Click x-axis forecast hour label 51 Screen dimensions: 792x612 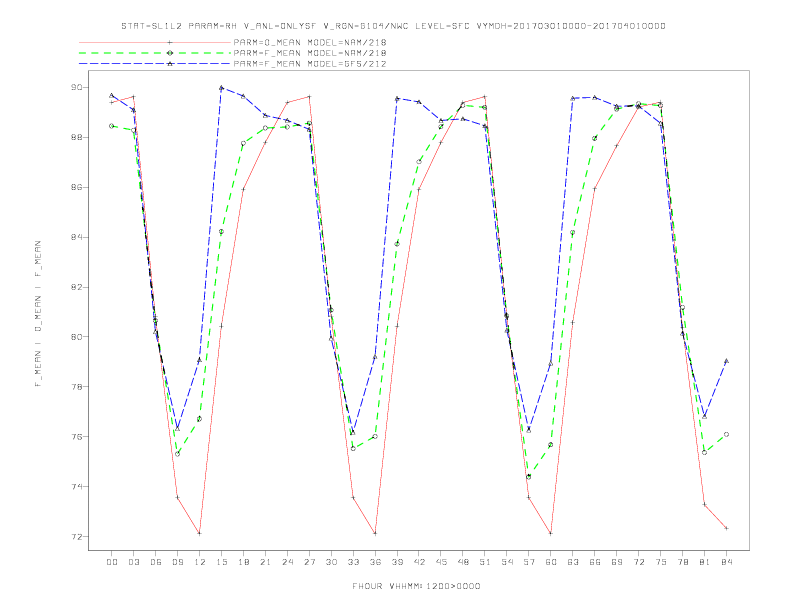pos(485,562)
